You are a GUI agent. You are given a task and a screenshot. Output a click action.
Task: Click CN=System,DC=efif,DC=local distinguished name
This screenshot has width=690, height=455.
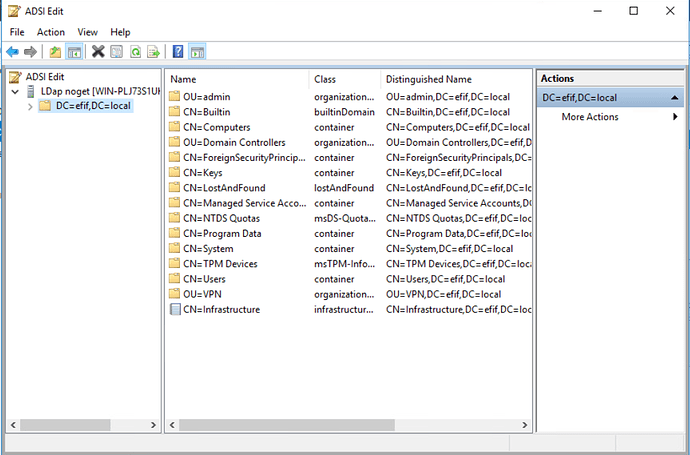tap(449, 249)
